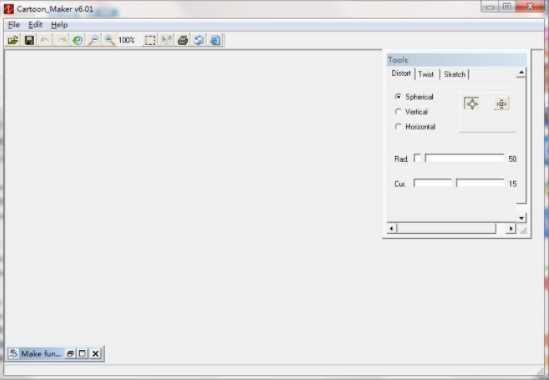
Task: Click the Undo arrow toolbar icon
Action: pos(45,40)
